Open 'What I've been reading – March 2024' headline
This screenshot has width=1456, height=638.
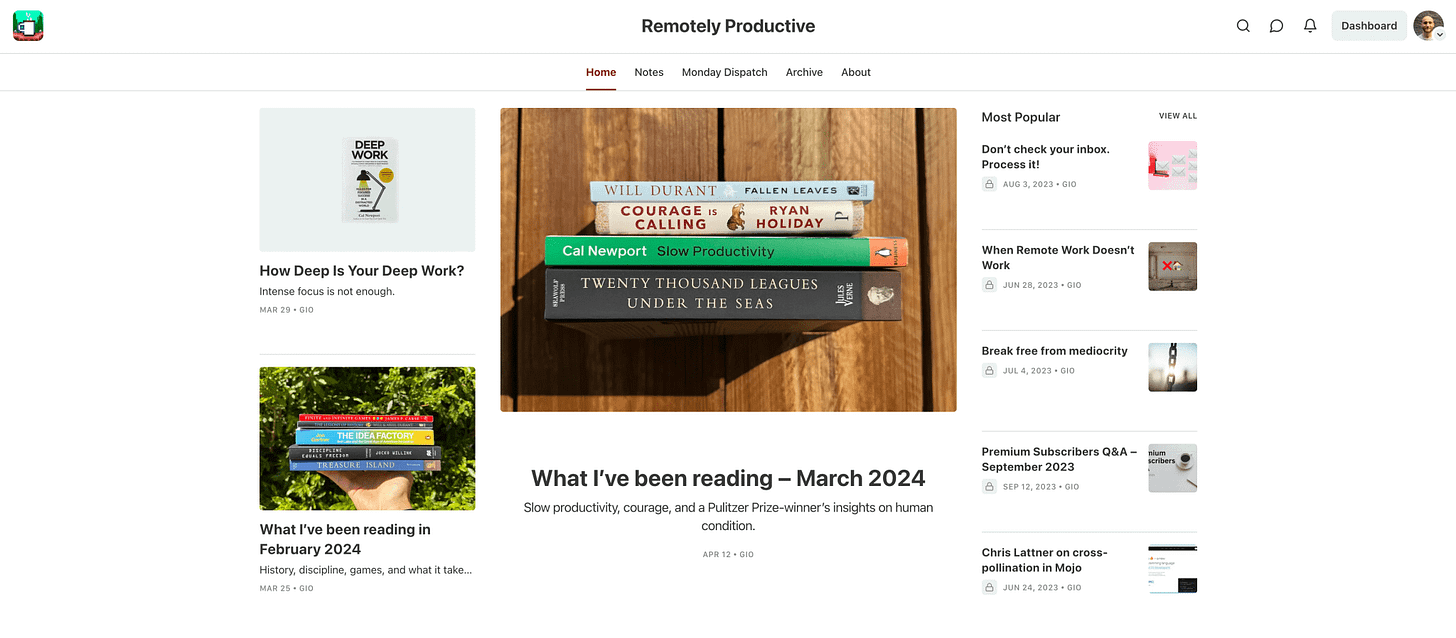(728, 478)
